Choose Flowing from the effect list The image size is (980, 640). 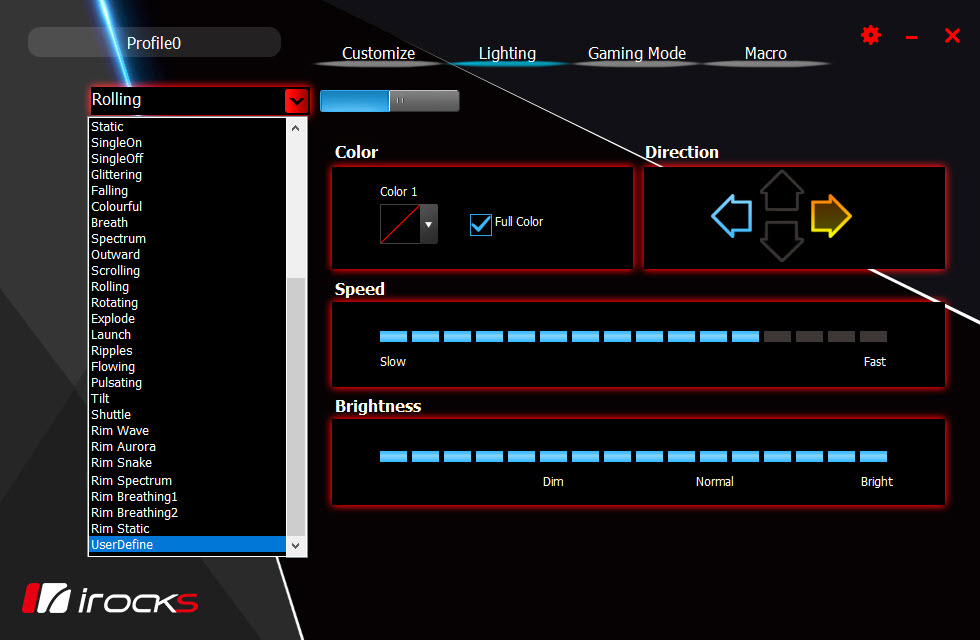coord(188,367)
